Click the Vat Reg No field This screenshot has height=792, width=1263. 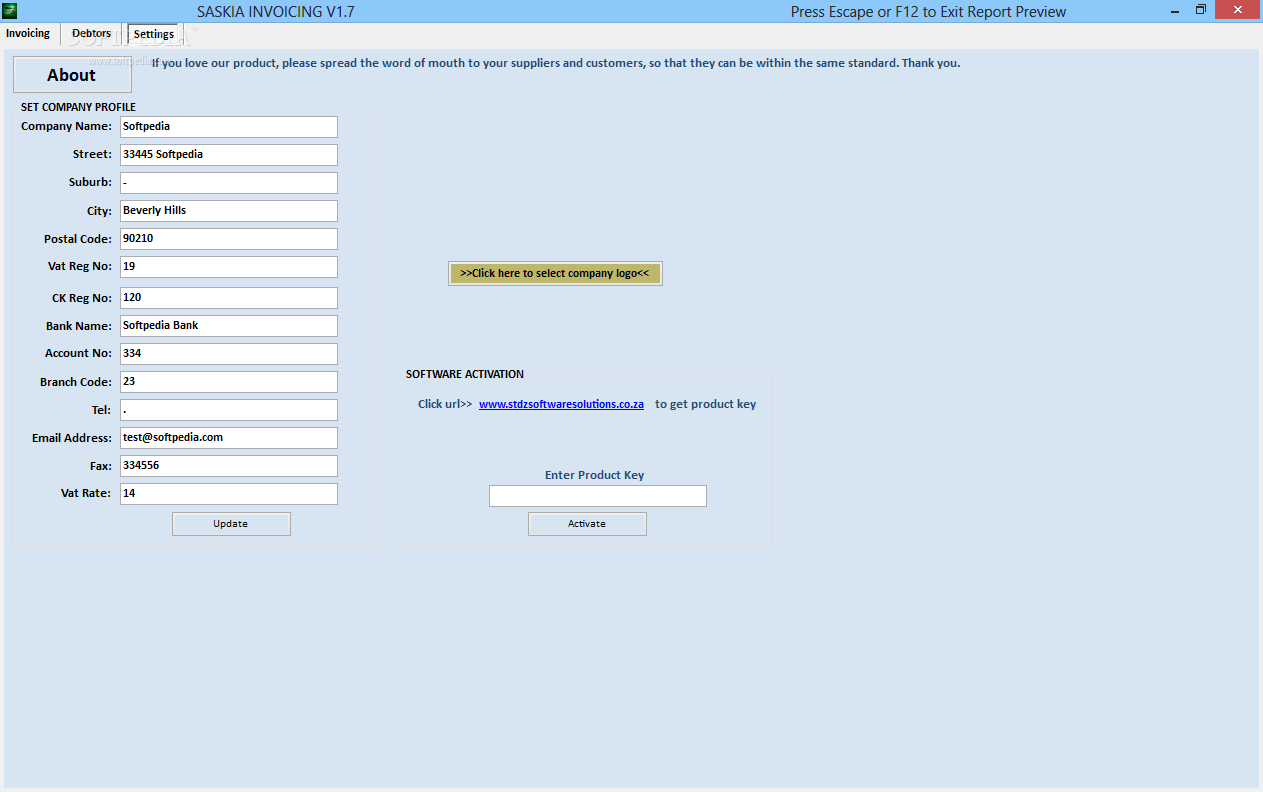[x=229, y=267]
